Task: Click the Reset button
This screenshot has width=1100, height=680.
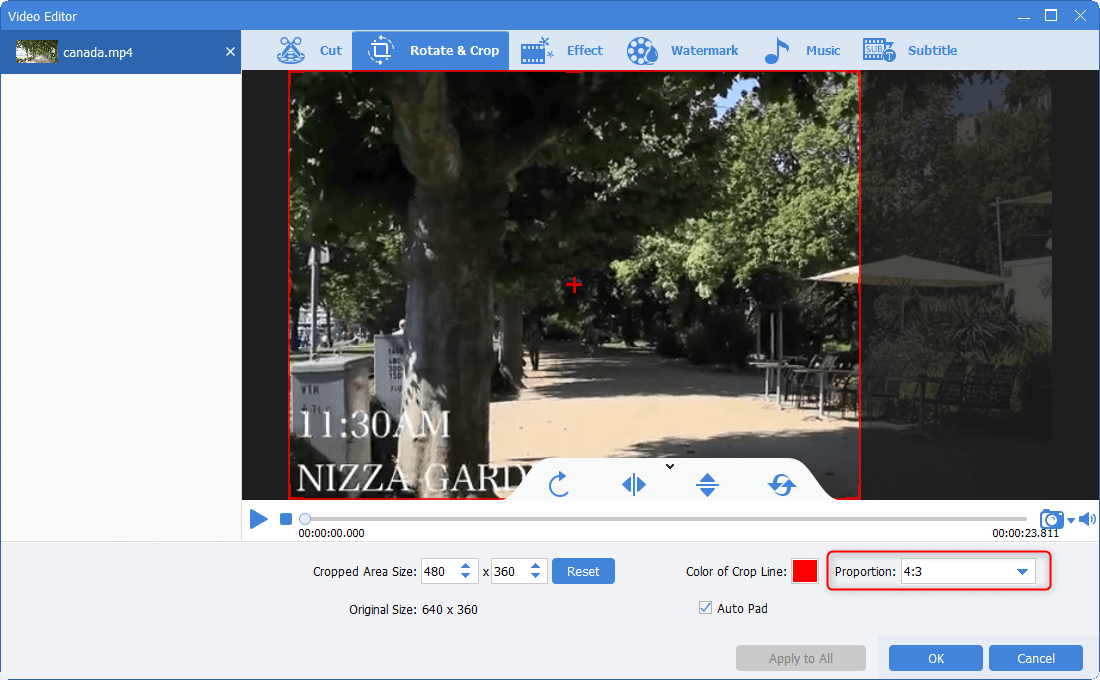Action: [583, 572]
